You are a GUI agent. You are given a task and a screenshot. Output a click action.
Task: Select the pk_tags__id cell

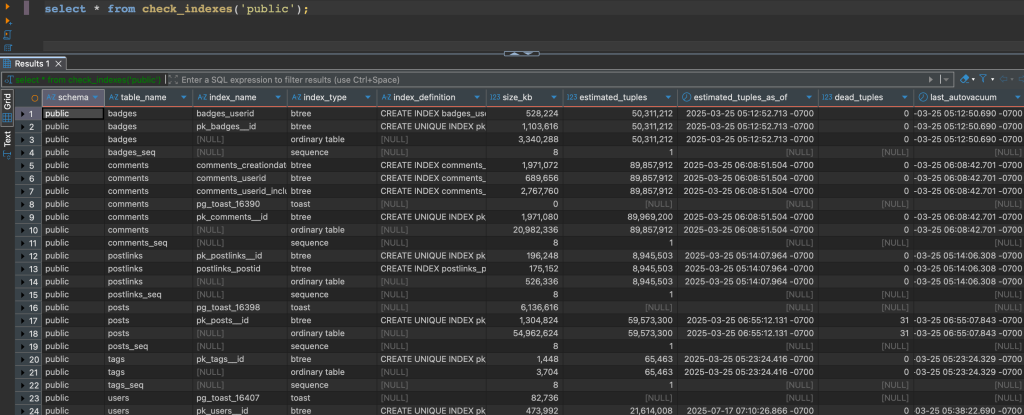point(240,359)
